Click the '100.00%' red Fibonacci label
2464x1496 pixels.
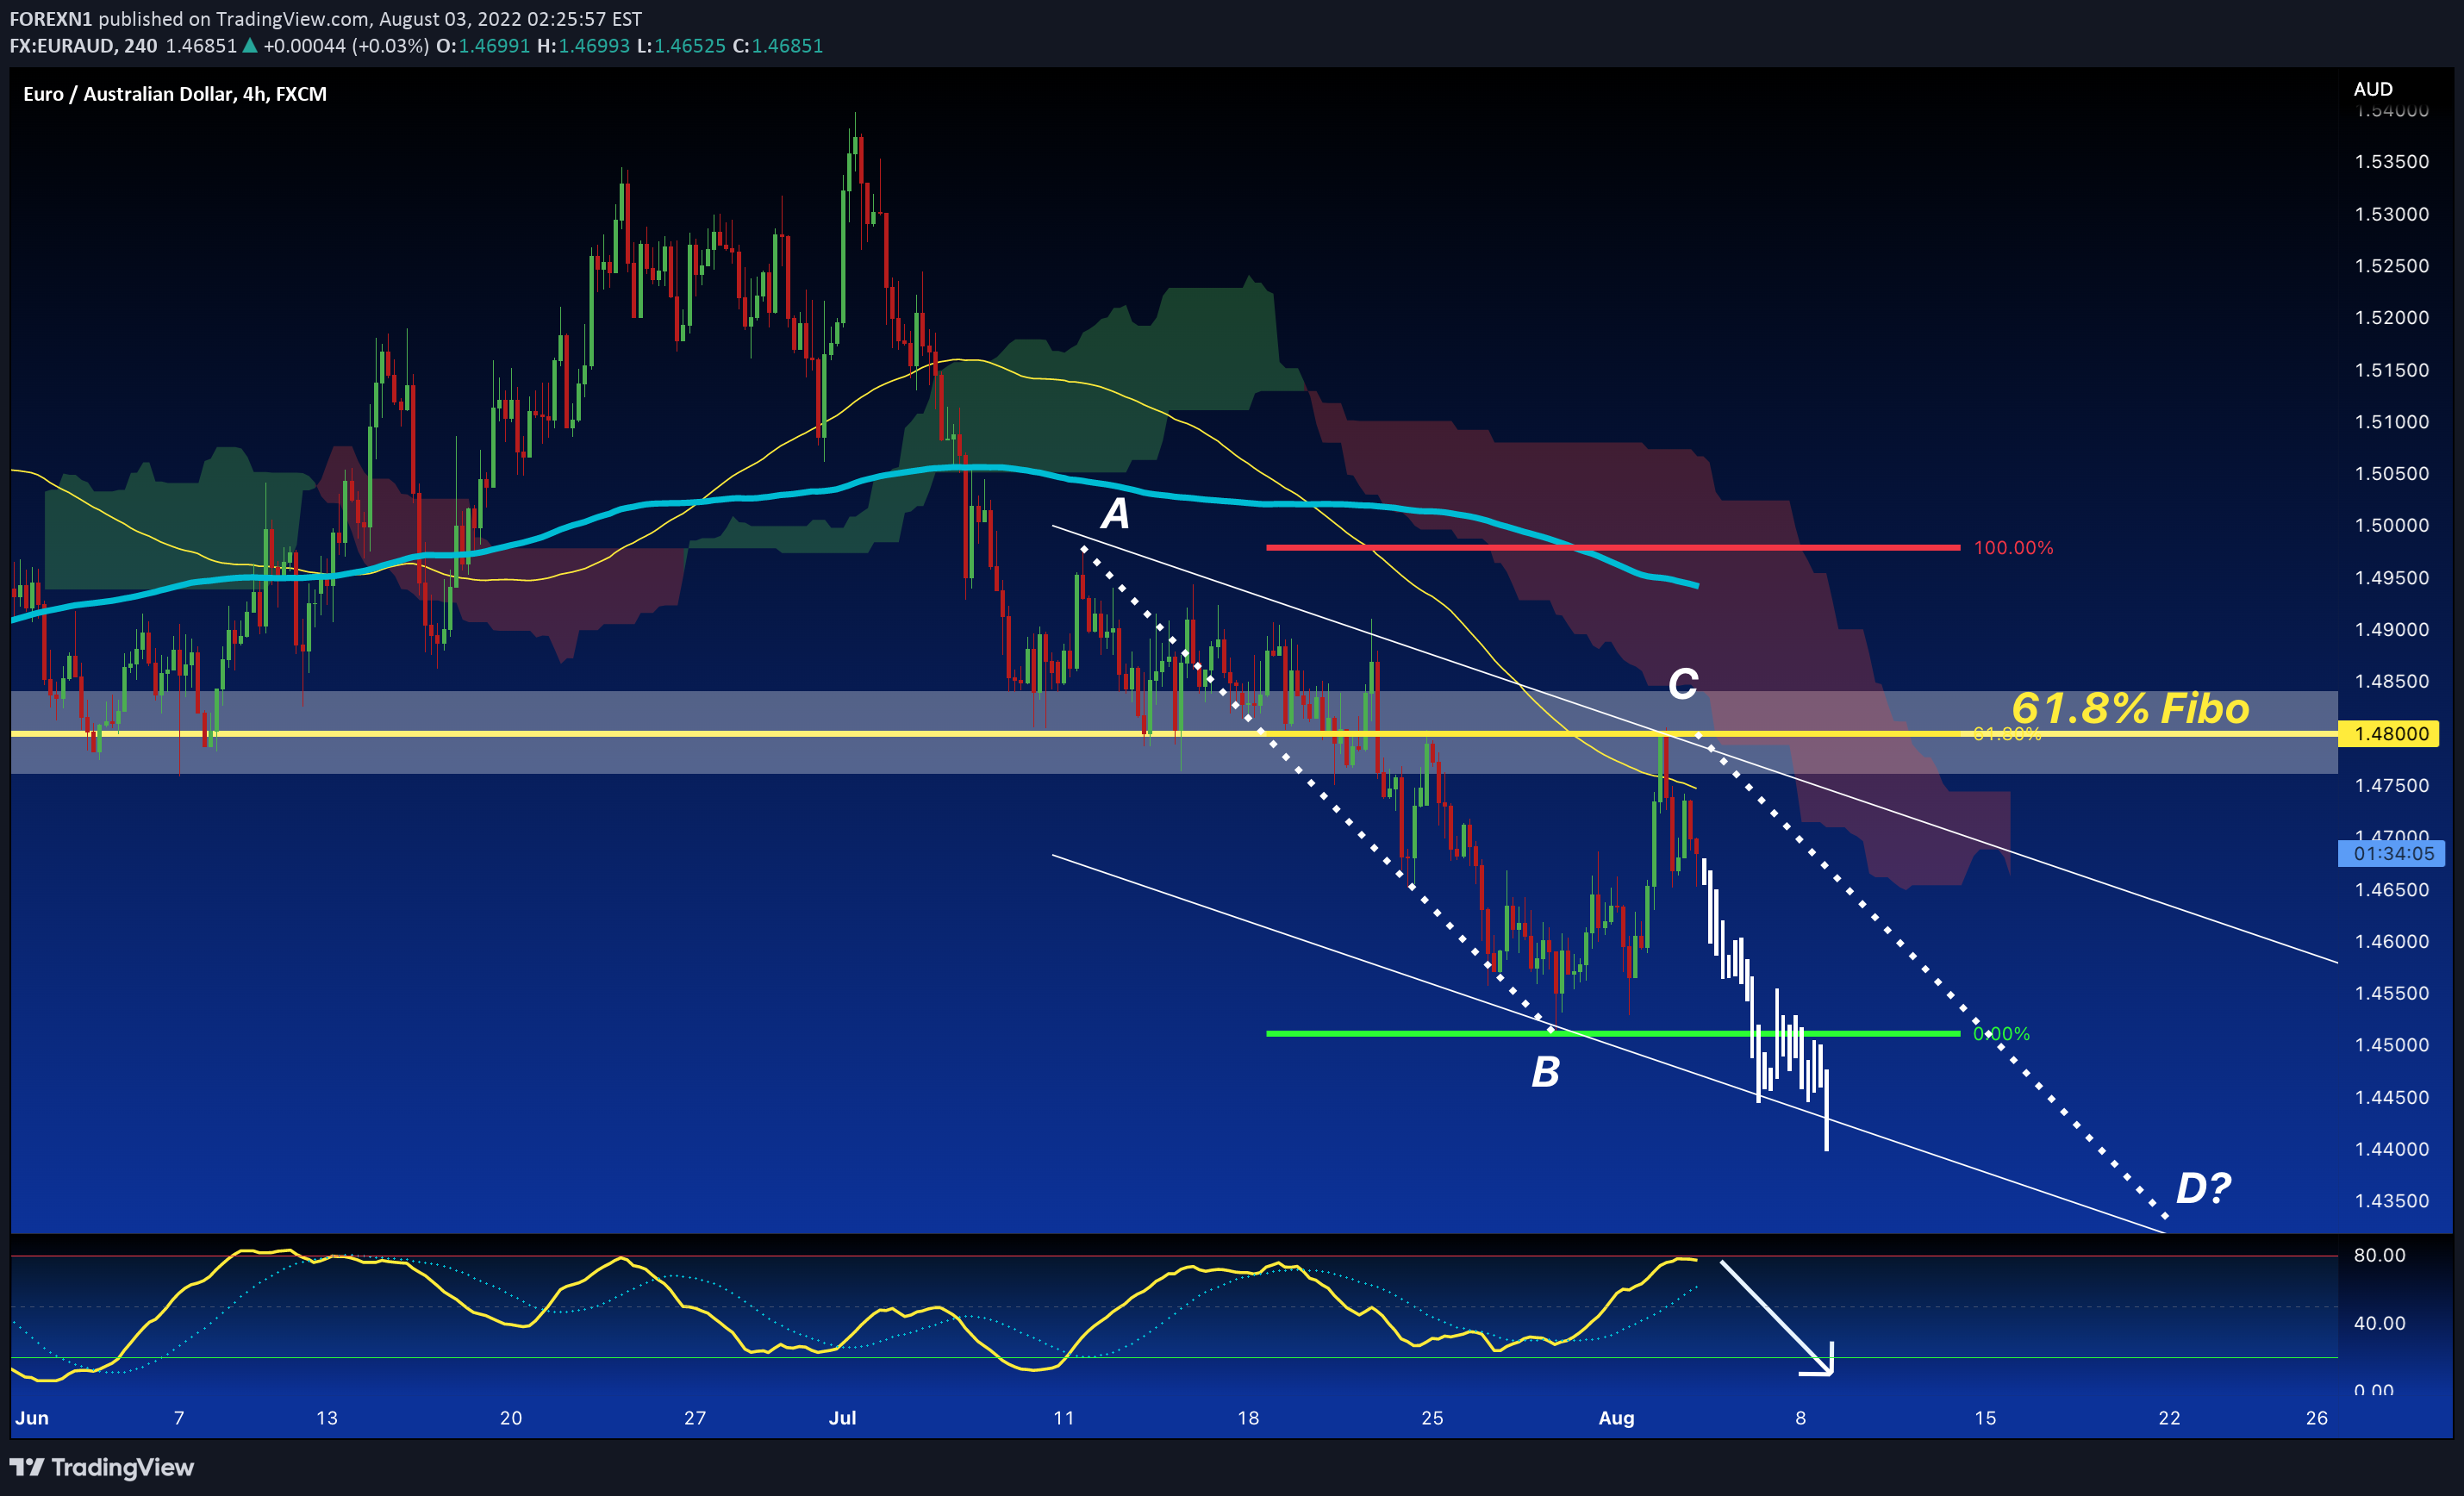(2013, 548)
